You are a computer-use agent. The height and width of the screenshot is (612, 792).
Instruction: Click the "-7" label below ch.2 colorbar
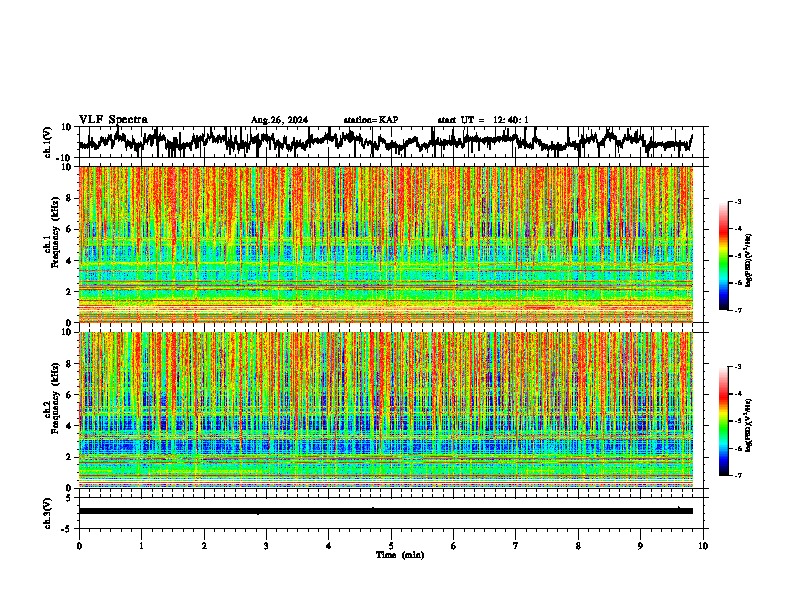[x=737, y=475]
